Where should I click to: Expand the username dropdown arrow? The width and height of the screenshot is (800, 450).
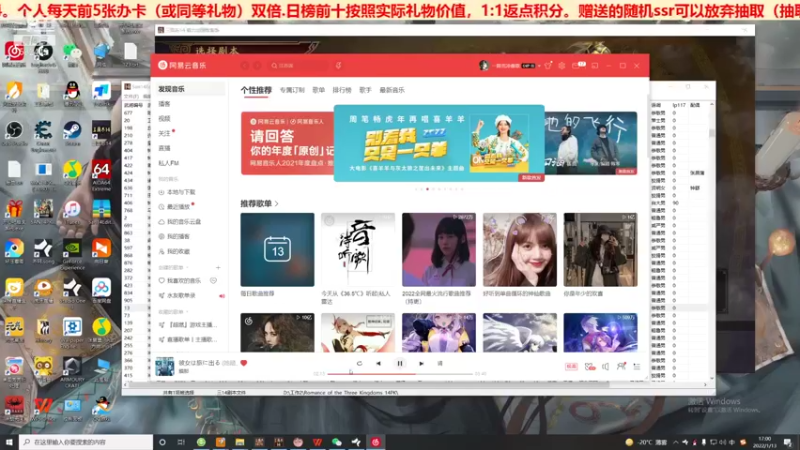click(539, 66)
